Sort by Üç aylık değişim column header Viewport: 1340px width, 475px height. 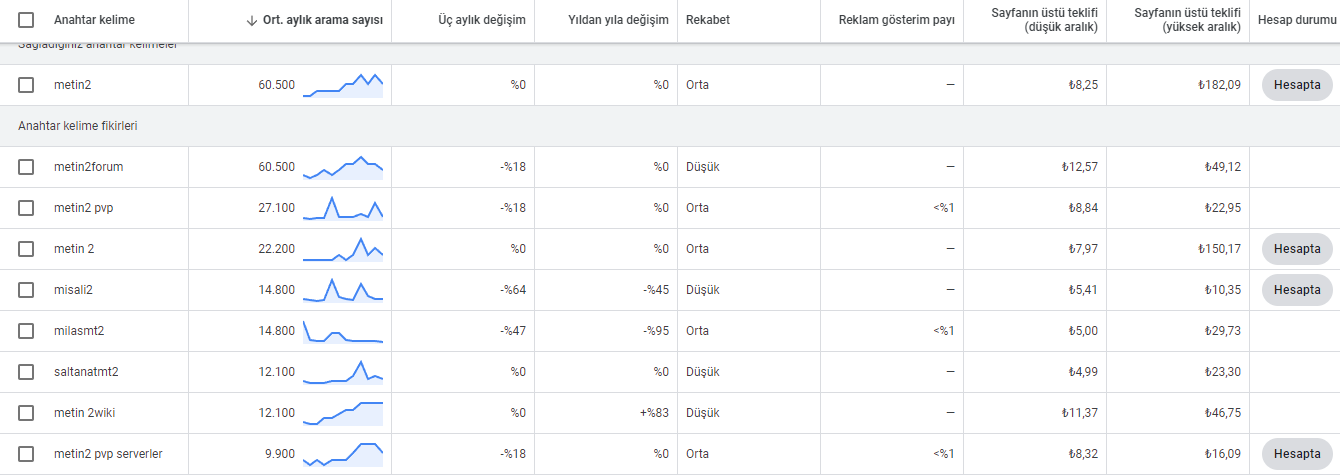click(482, 20)
